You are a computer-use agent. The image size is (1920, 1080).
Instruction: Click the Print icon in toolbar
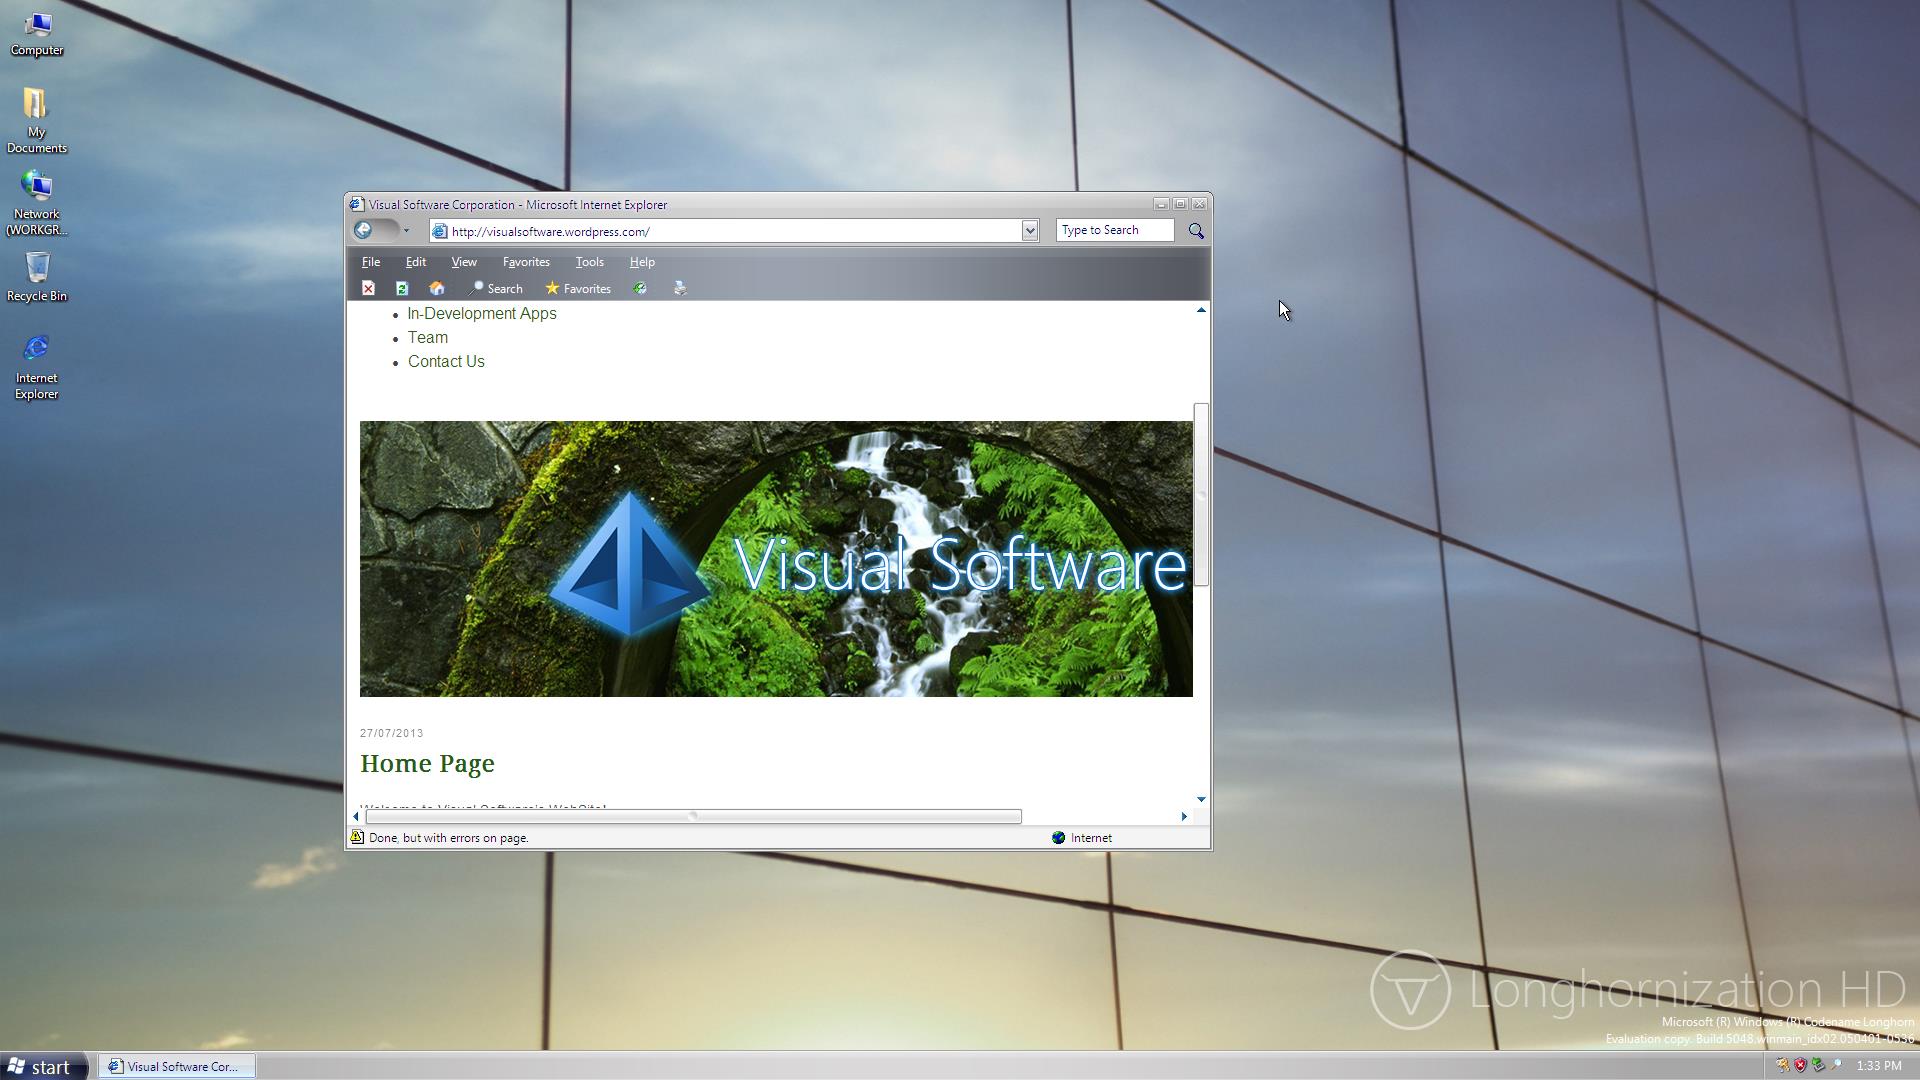coord(680,288)
